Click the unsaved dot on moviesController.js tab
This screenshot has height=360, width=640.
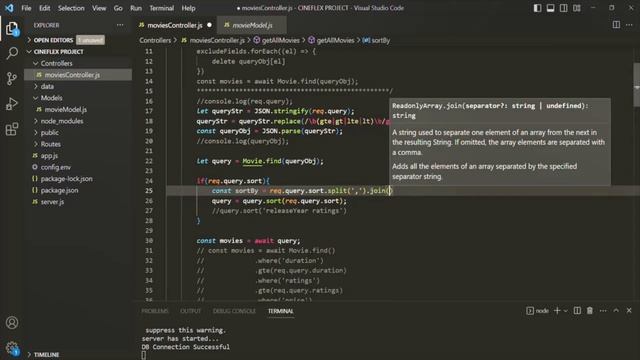click(x=209, y=25)
